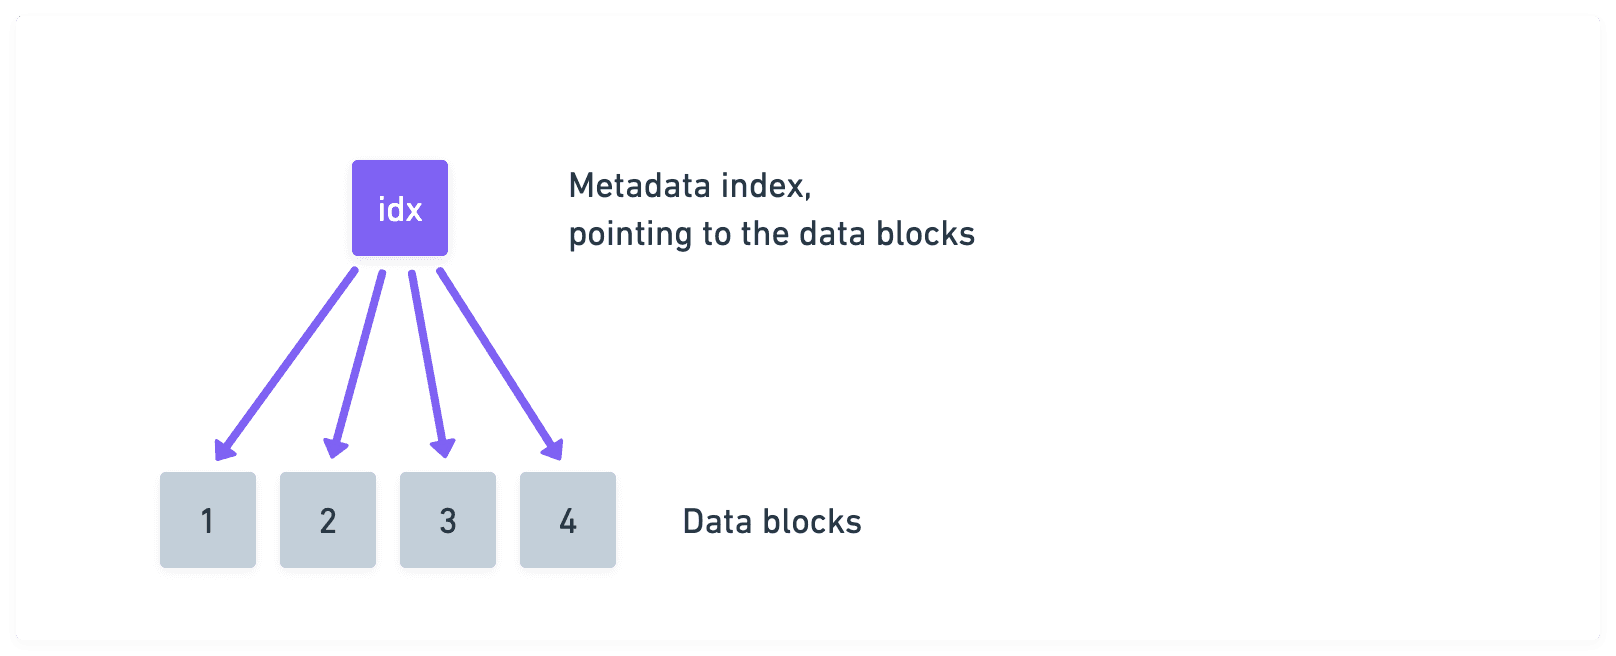This screenshot has width=1616, height=656.
Task: Click middle of arrow shaft toward block 3
Action: 428,360
